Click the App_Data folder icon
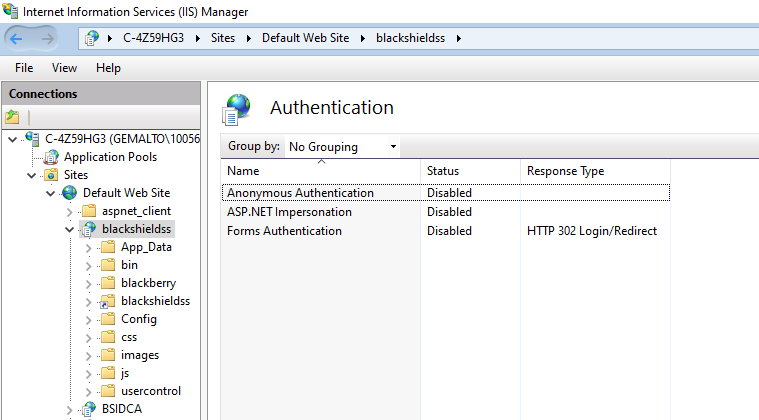 (108, 247)
